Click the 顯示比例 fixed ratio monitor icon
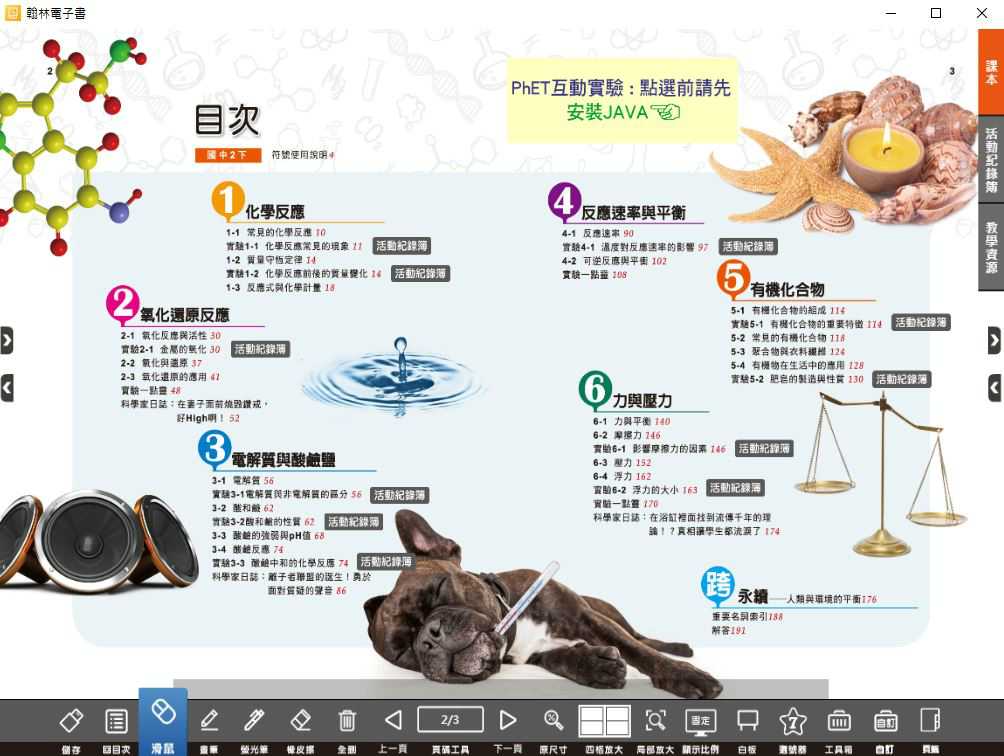 [x=700, y=721]
